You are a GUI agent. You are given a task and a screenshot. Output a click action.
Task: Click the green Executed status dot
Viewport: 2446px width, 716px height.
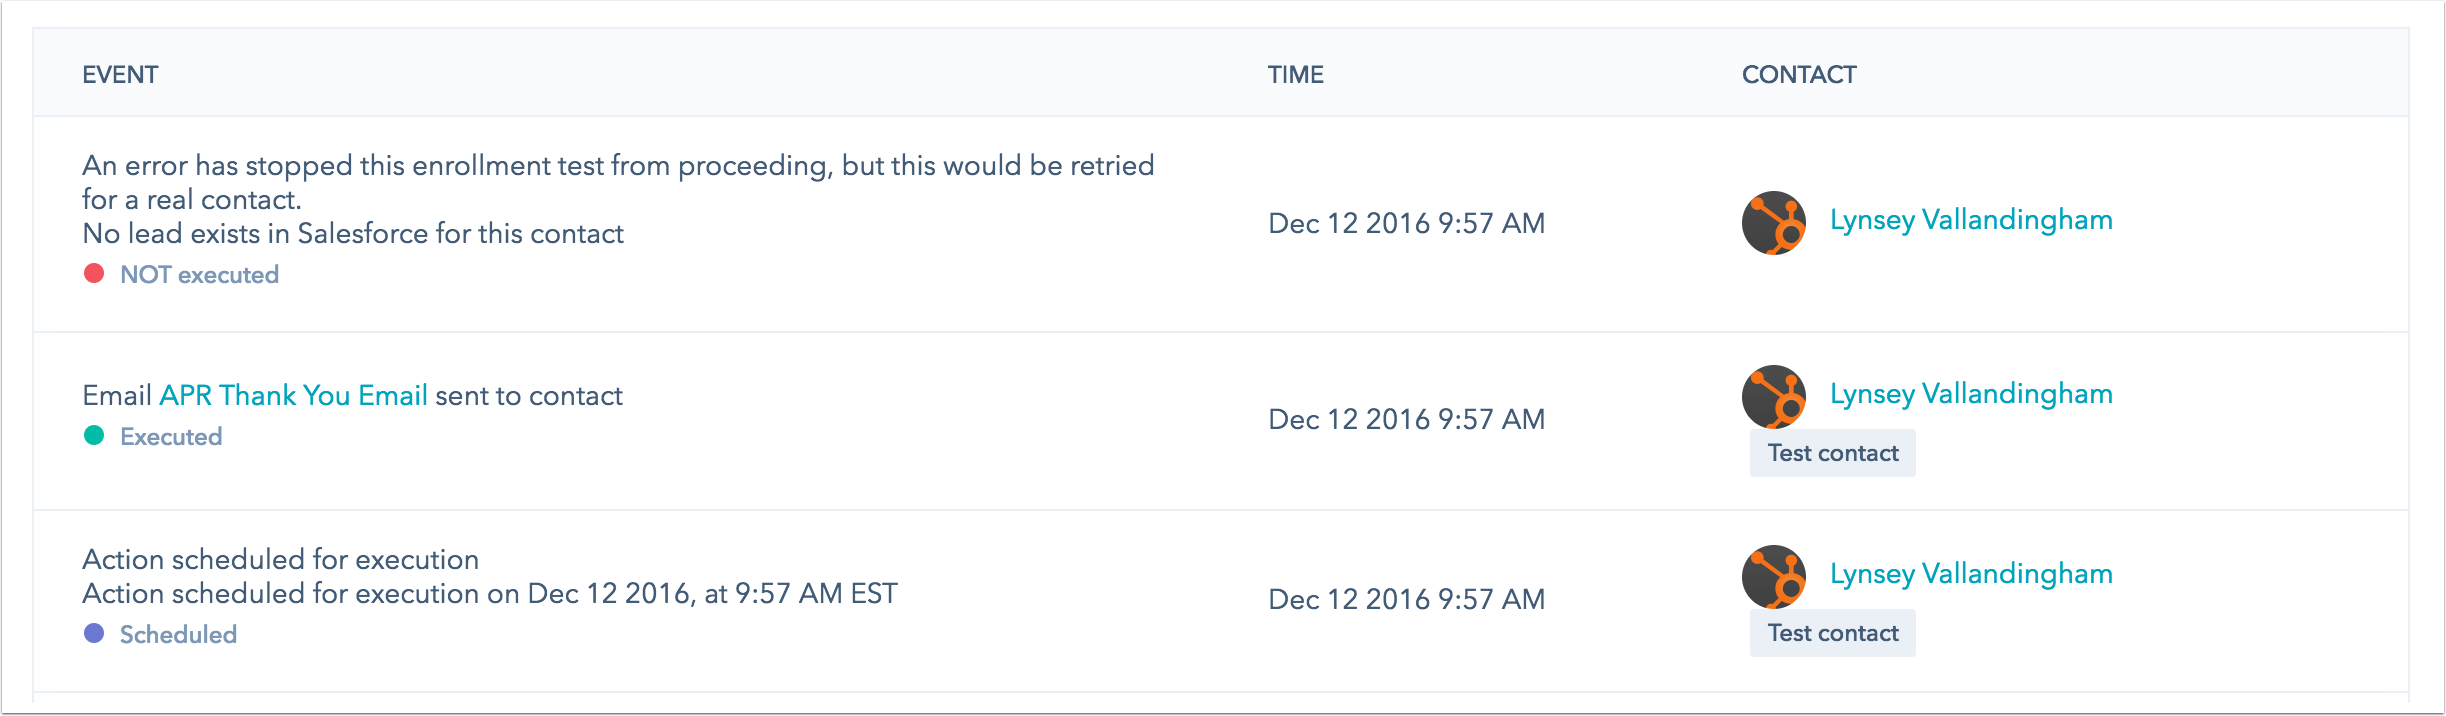pos(94,435)
